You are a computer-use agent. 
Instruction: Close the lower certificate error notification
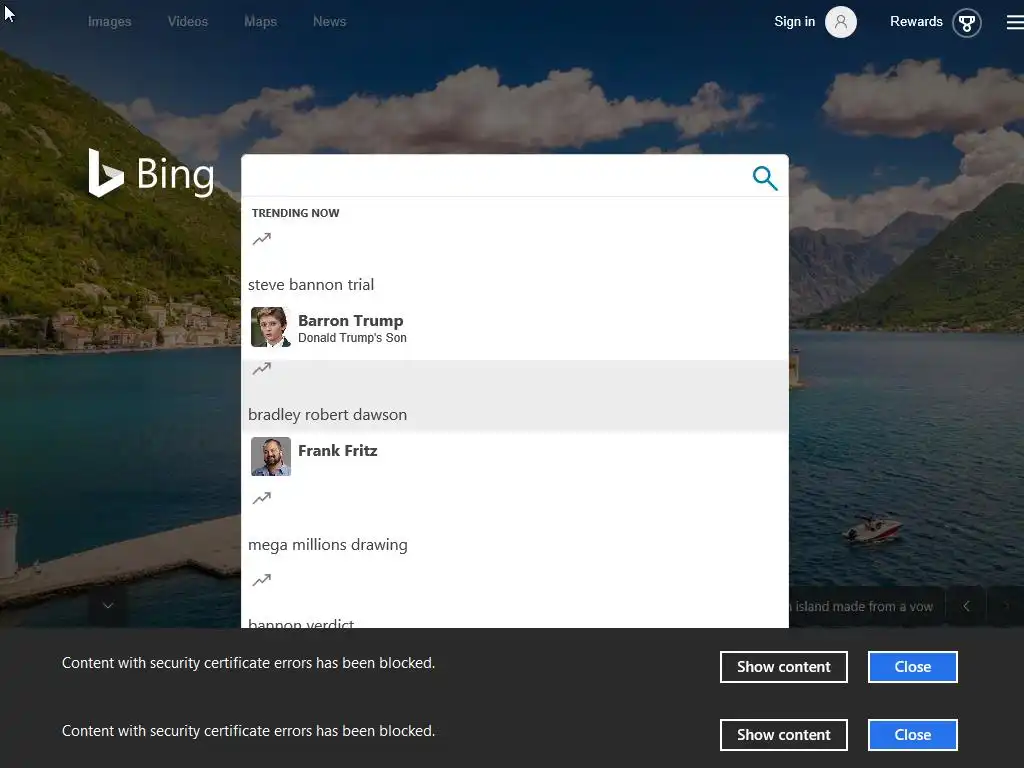(912, 735)
